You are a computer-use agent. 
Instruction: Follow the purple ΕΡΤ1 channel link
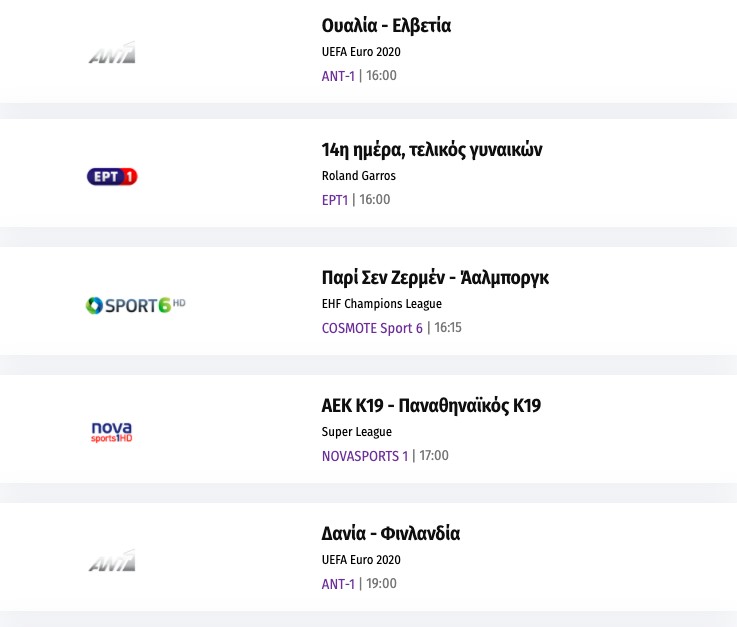335,200
